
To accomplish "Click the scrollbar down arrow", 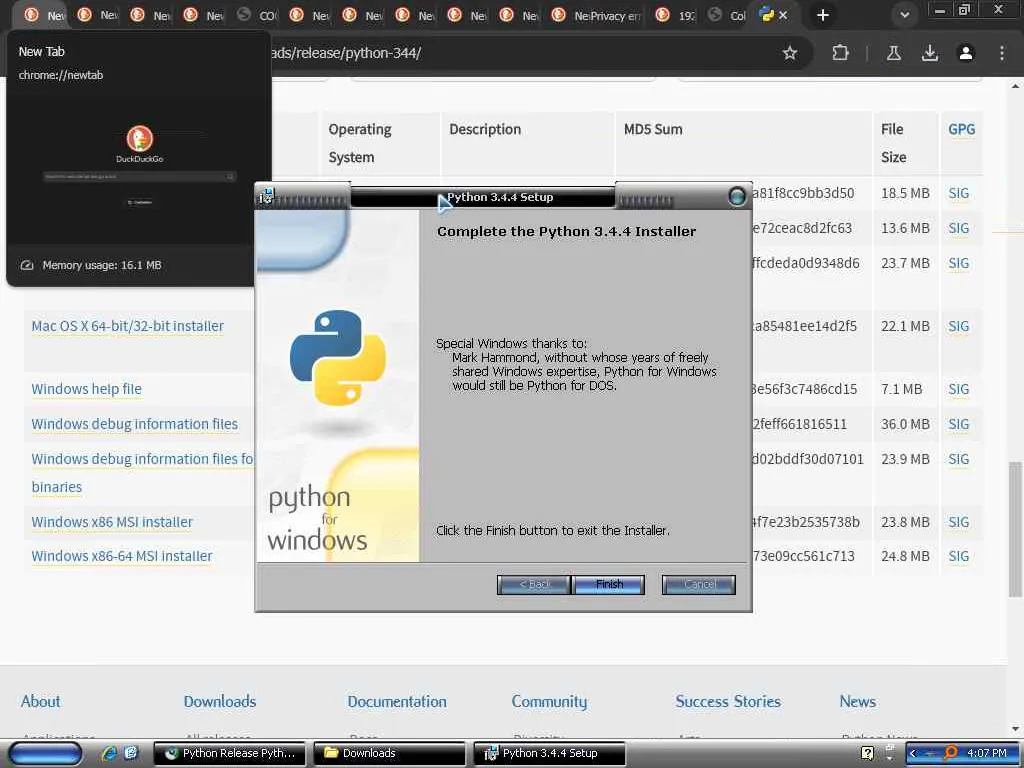I will click(1015, 729).
